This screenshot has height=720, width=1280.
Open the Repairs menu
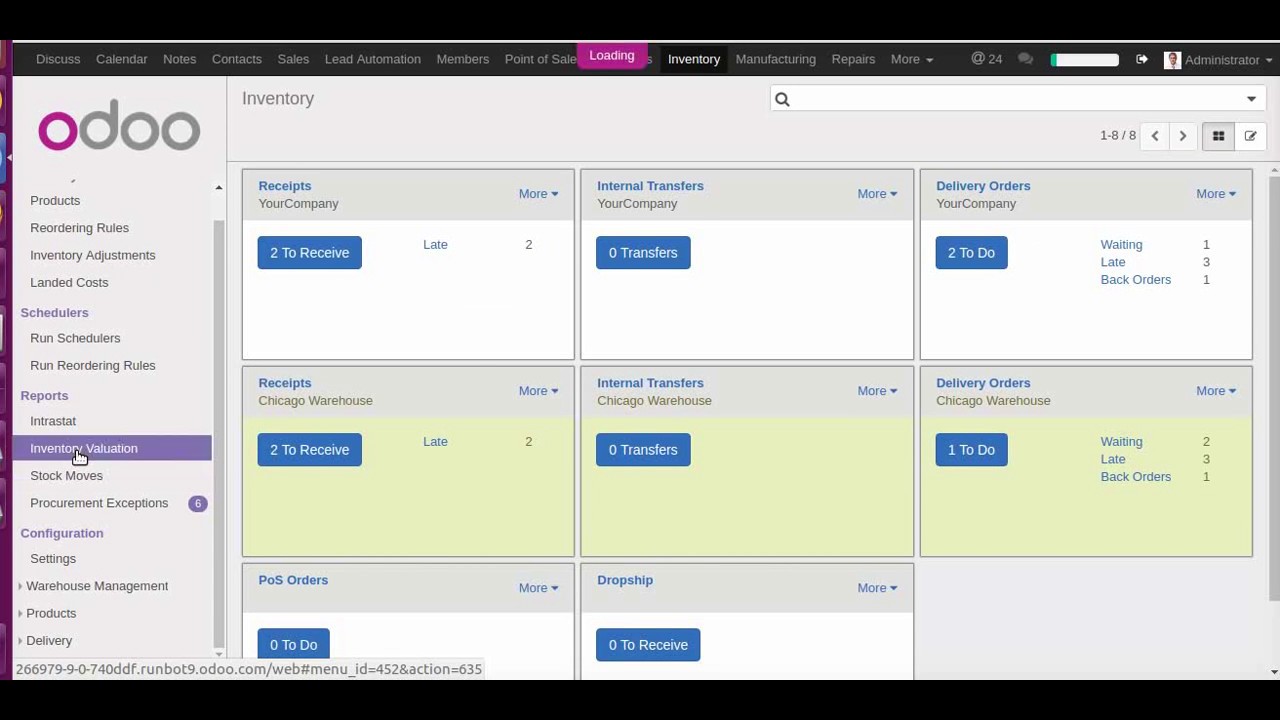853,59
